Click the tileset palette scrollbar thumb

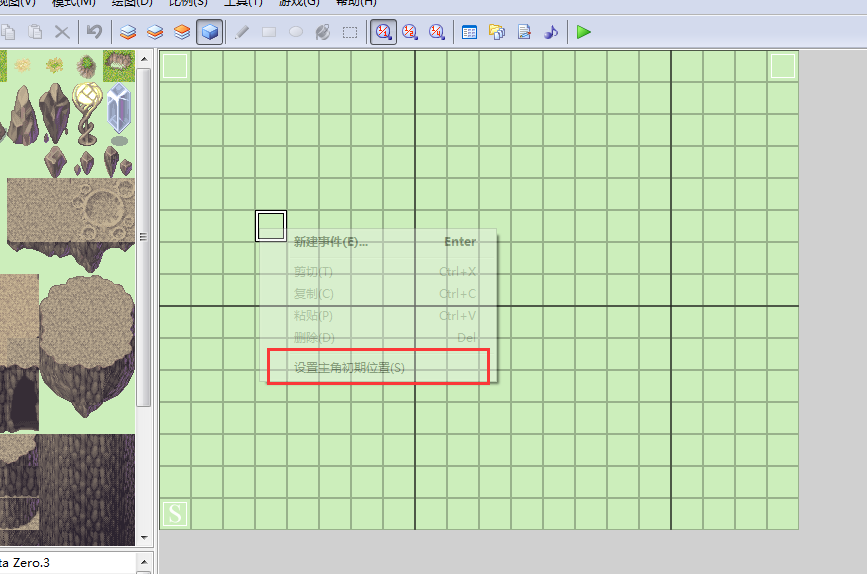[144, 238]
